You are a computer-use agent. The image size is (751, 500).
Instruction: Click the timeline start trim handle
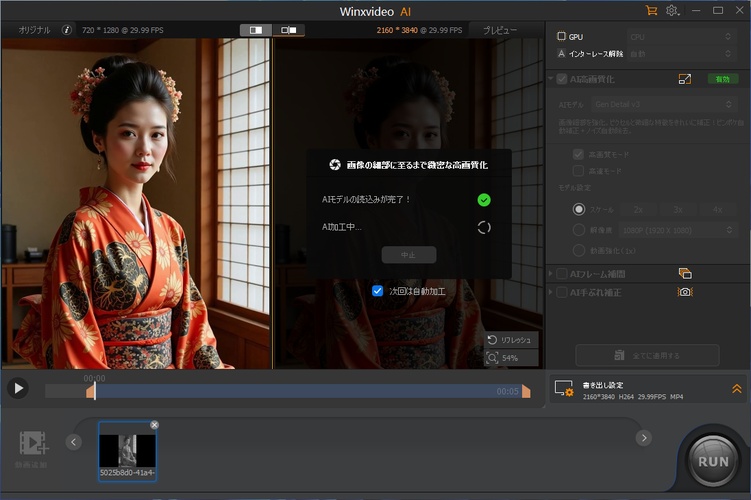[91, 392]
